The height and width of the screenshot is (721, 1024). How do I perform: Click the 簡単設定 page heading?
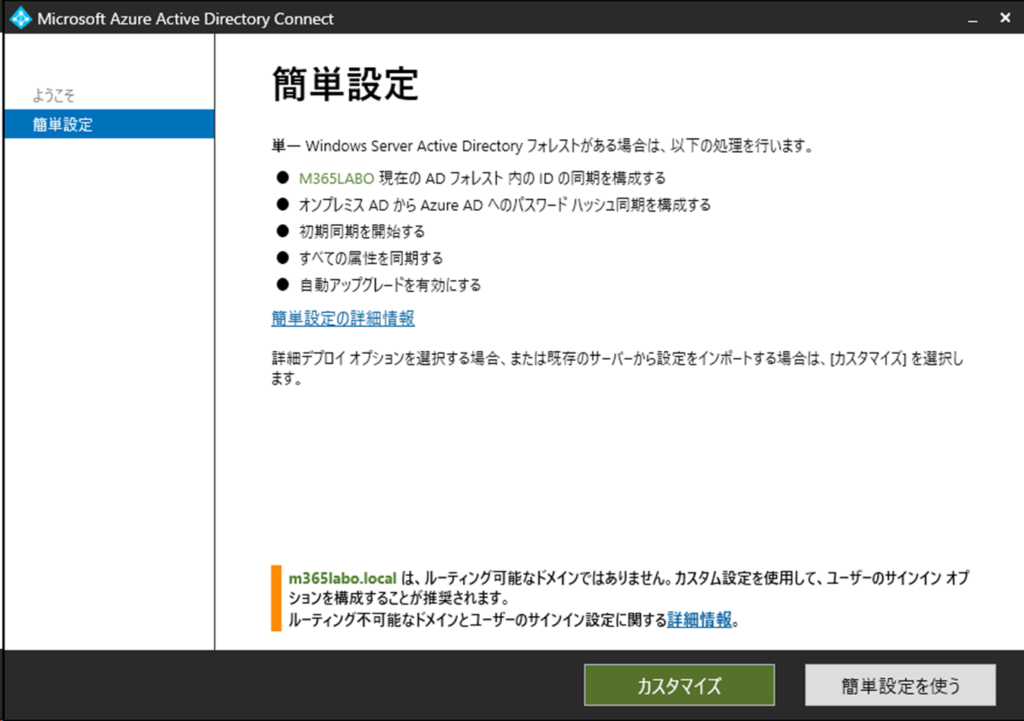coord(345,84)
